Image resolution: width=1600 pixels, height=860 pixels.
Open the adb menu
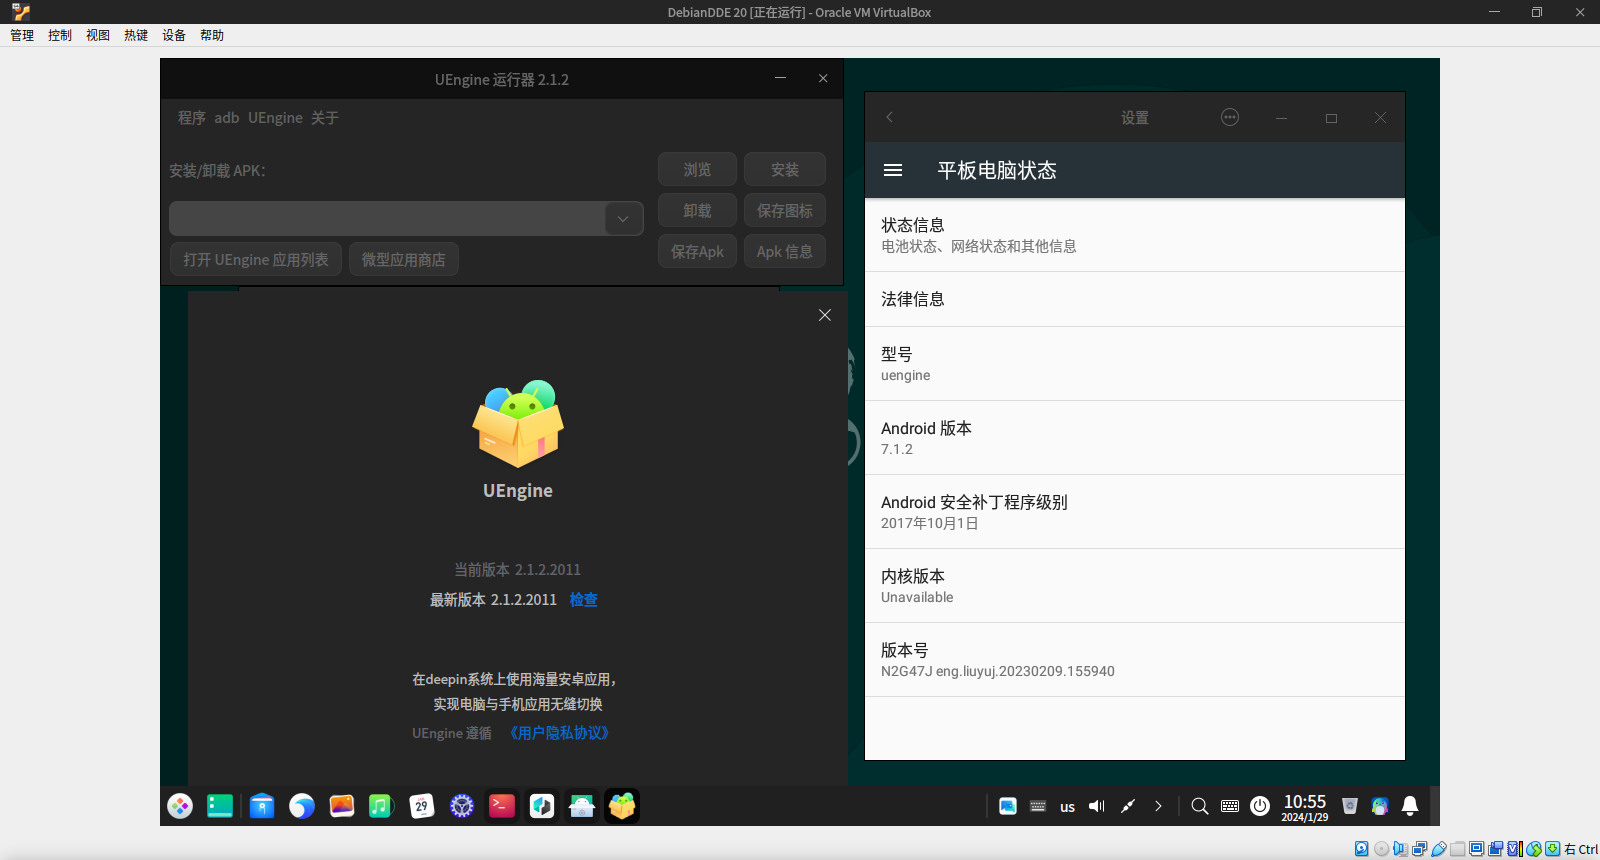[x=227, y=118]
